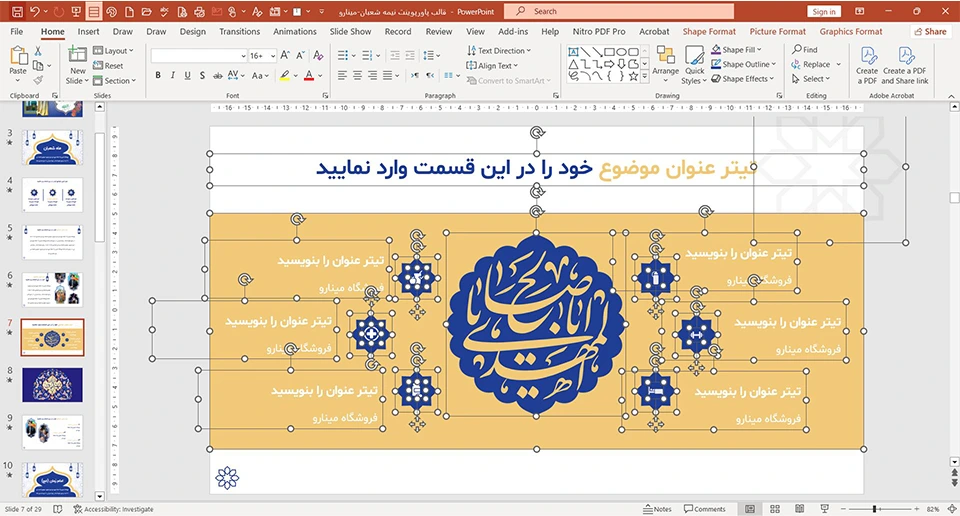Screen dimensions: 960x516
Task: Switch to Slide Sorter view in status bar
Action: (x=774, y=509)
